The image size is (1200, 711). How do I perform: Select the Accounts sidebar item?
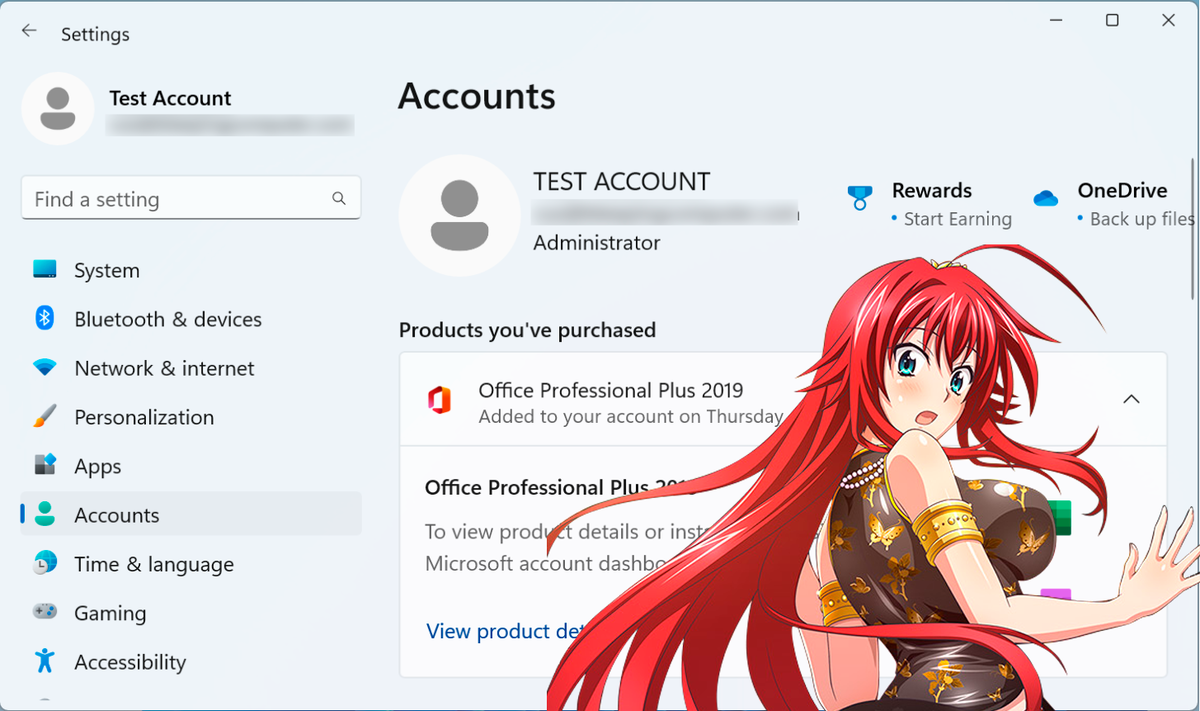point(190,514)
